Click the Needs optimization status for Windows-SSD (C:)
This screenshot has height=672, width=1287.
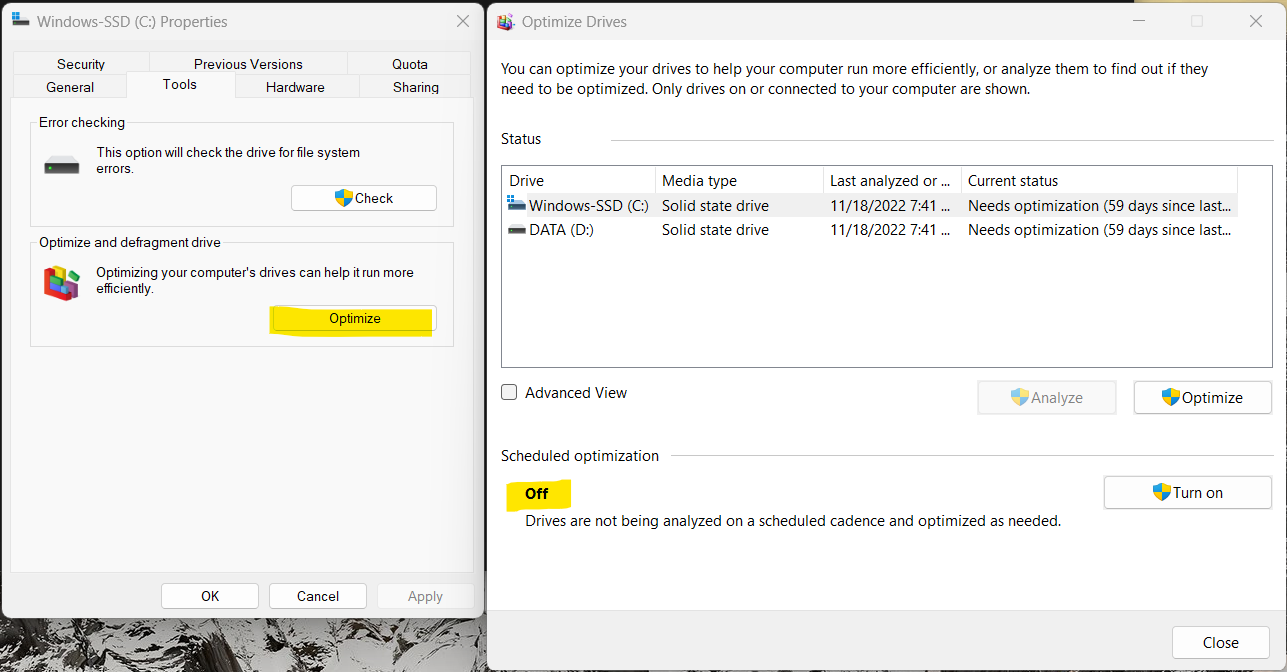[1099, 206]
